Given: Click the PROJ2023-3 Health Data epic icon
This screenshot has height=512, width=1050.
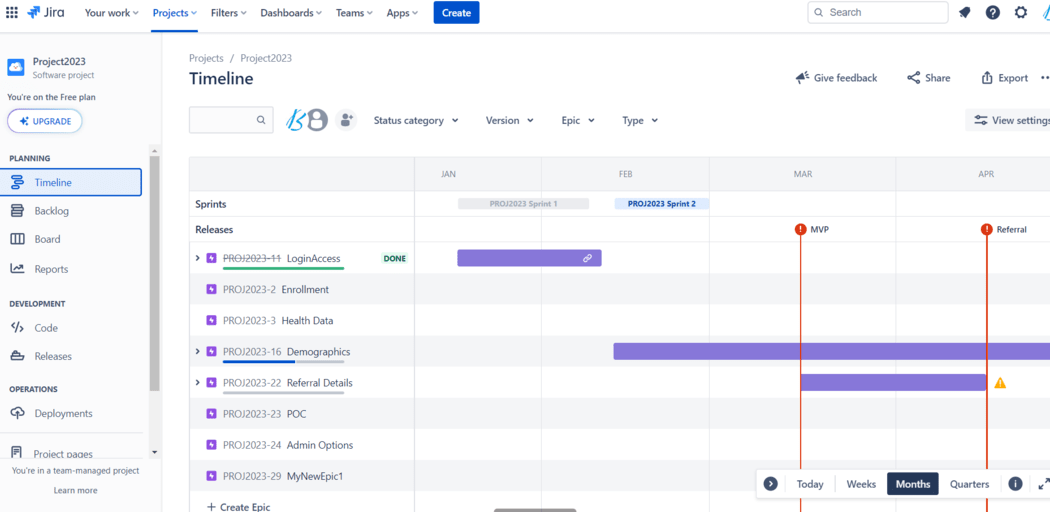Looking at the screenshot, I should (212, 321).
